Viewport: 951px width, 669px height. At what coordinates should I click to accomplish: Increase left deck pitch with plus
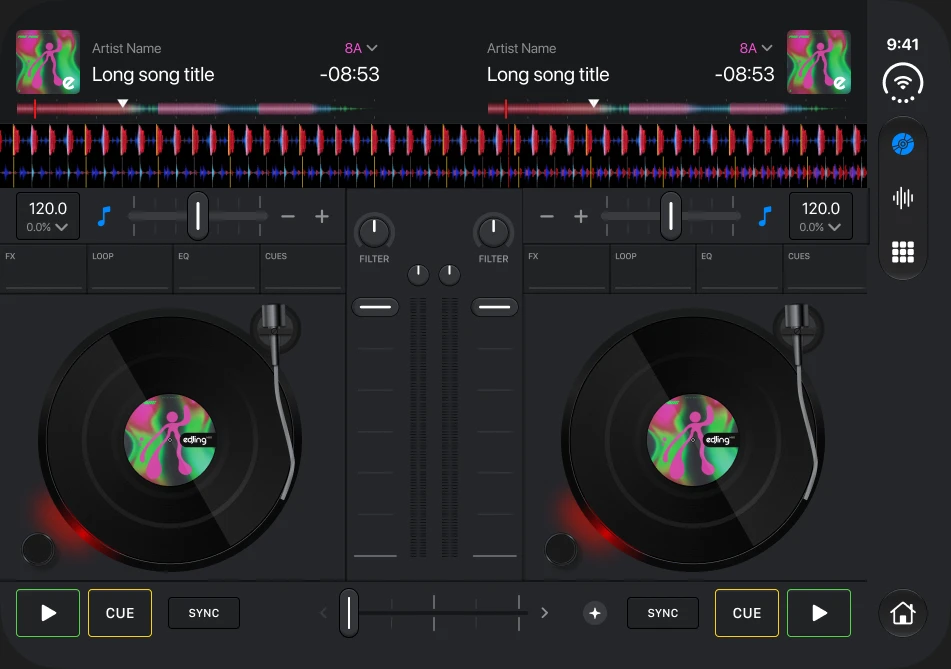point(322,217)
